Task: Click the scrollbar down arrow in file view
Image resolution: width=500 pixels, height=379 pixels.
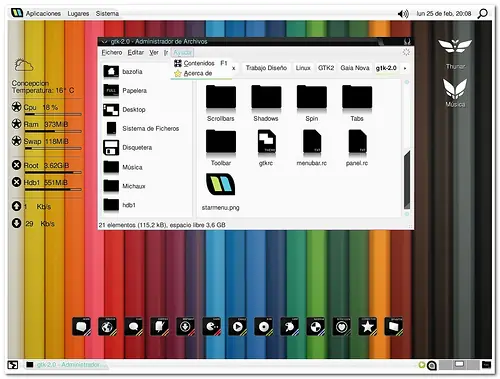Action: tap(407, 214)
